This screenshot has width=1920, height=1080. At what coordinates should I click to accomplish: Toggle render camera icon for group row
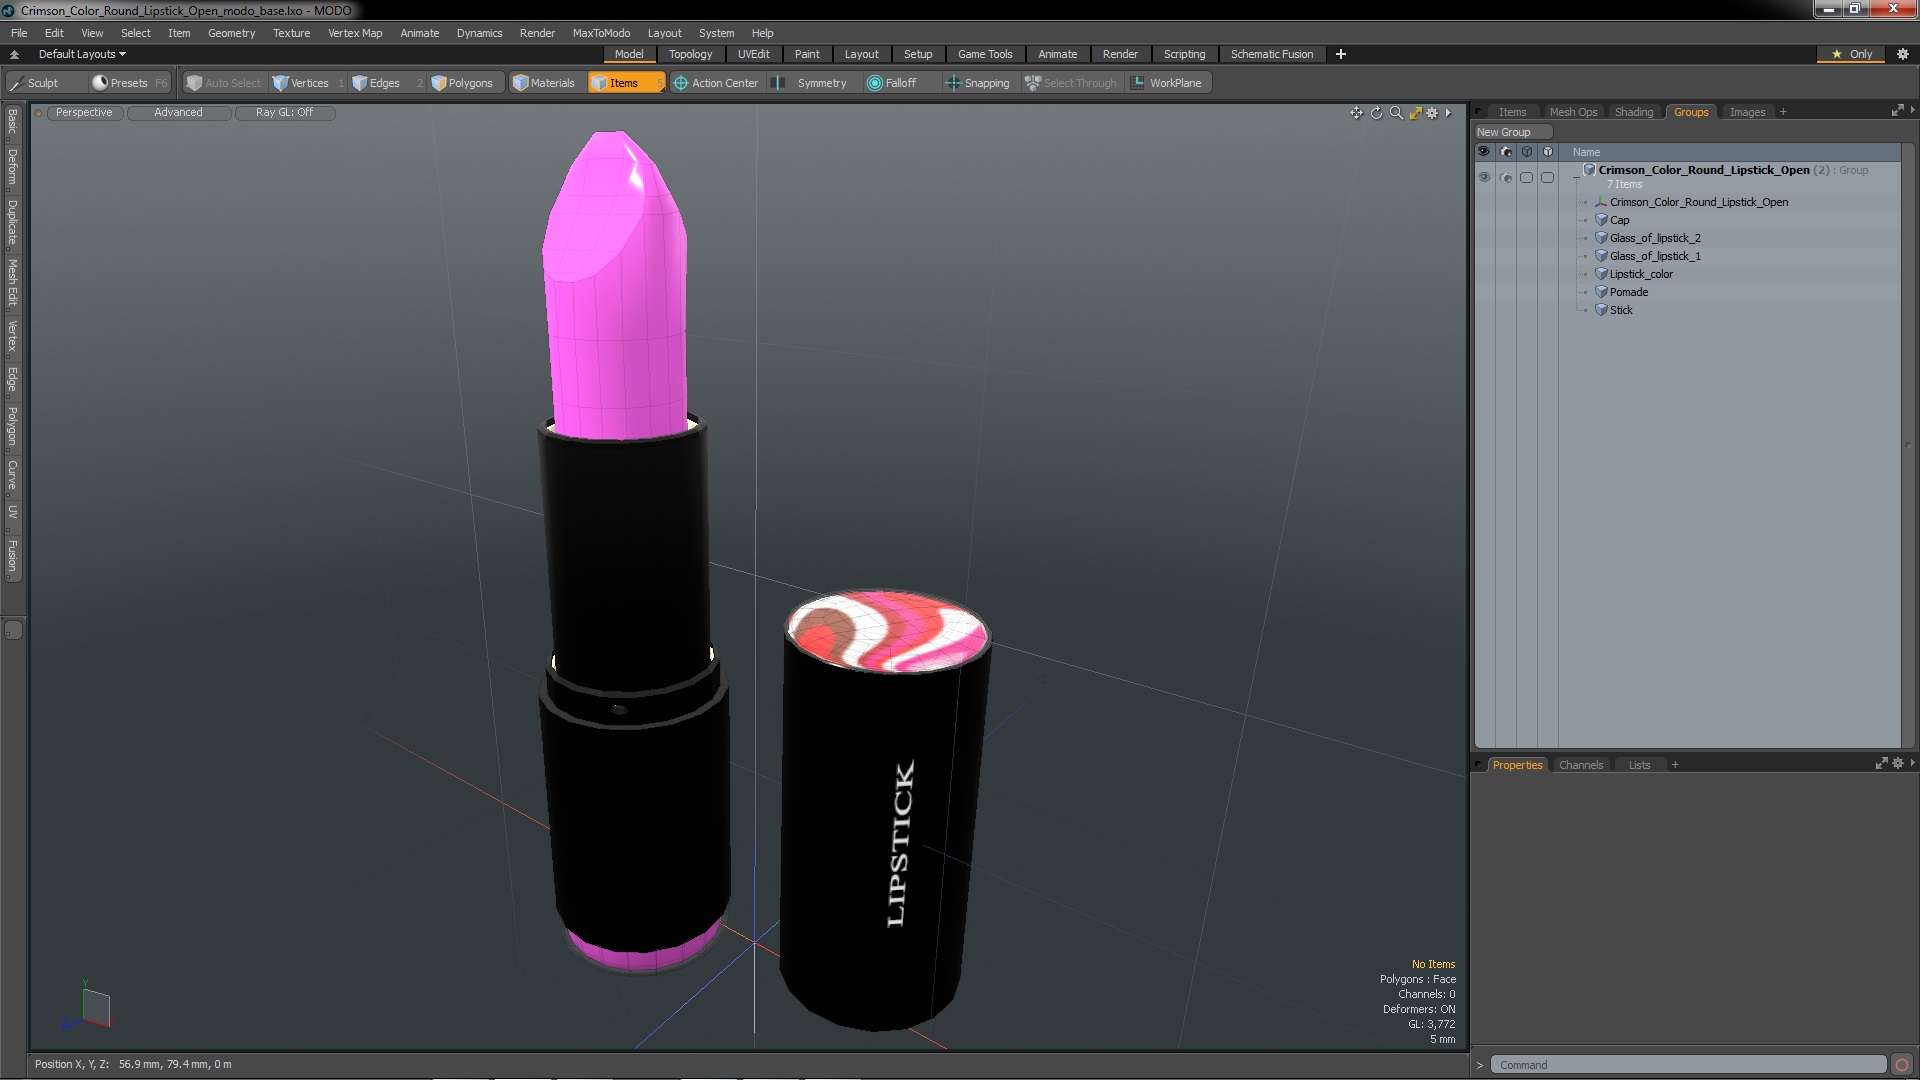pyautogui.click(x=1506, y=177)
